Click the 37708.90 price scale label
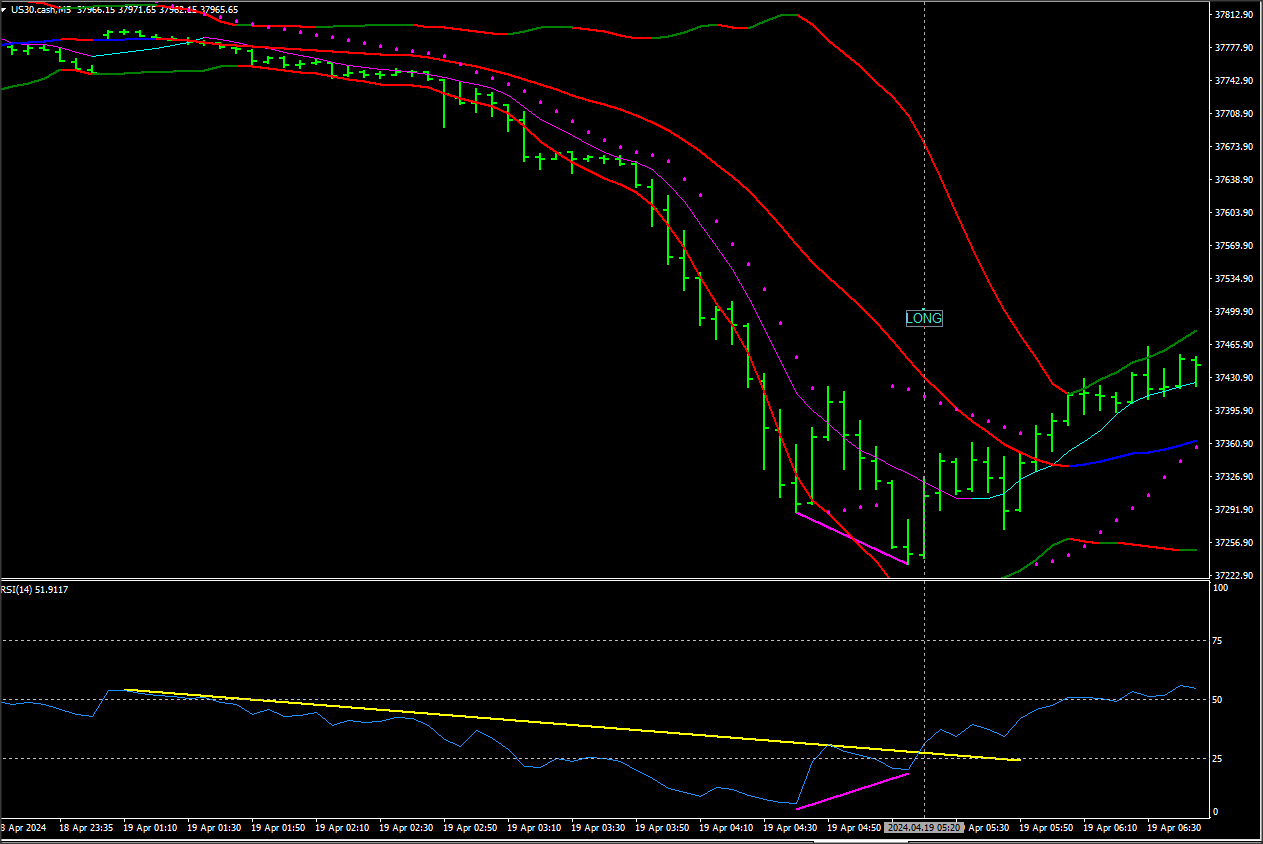The image size is (1263, 844). (x=1234, y=114)
